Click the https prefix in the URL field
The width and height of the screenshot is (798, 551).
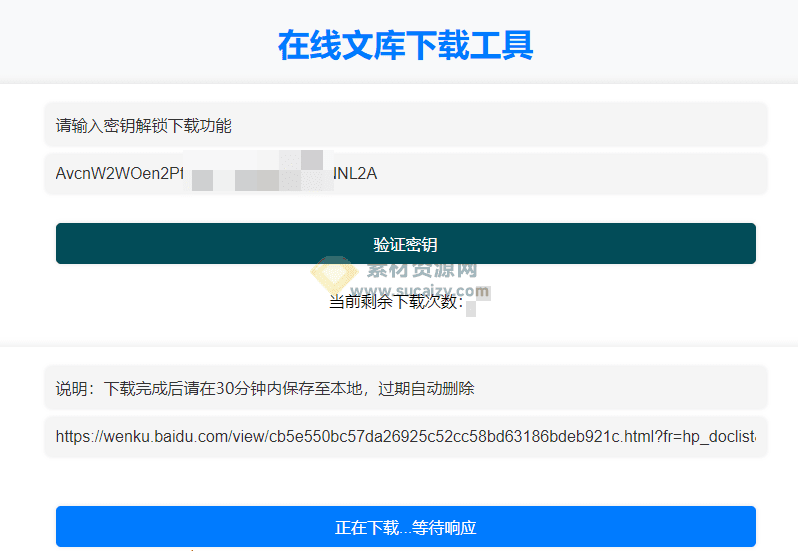(x=75, y=436)
